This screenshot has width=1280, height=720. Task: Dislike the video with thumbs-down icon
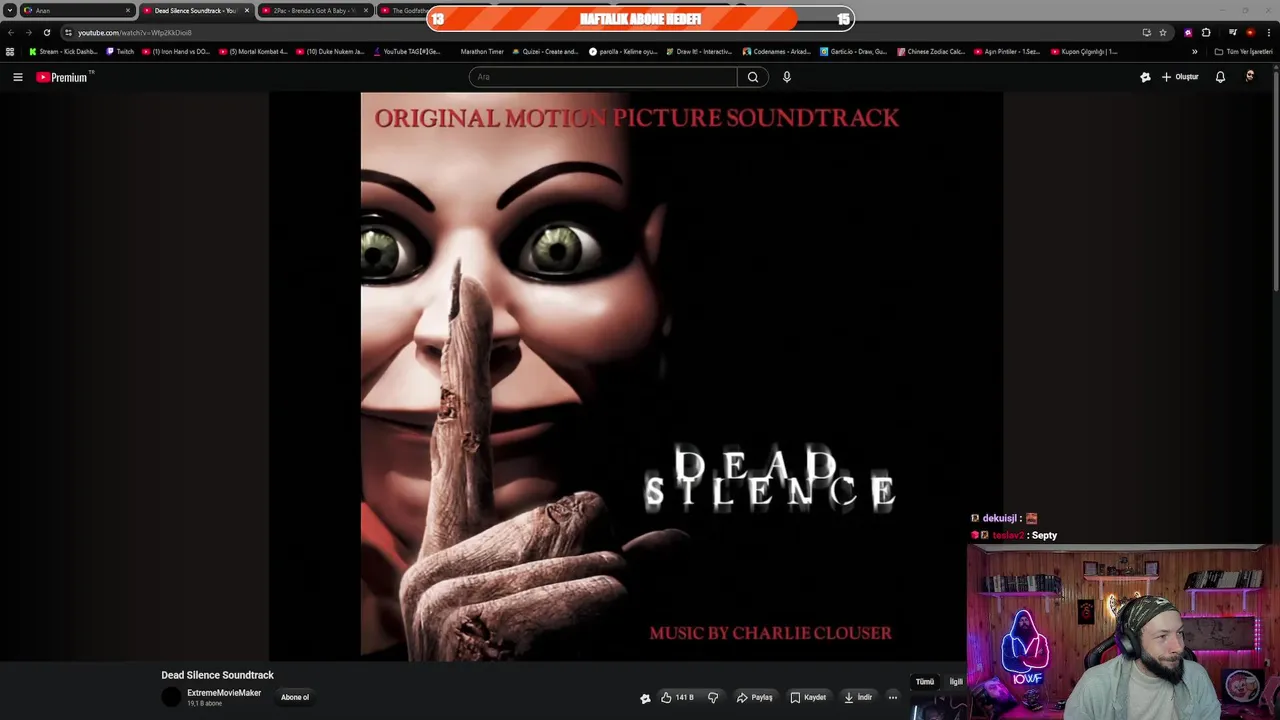[713, 697]
